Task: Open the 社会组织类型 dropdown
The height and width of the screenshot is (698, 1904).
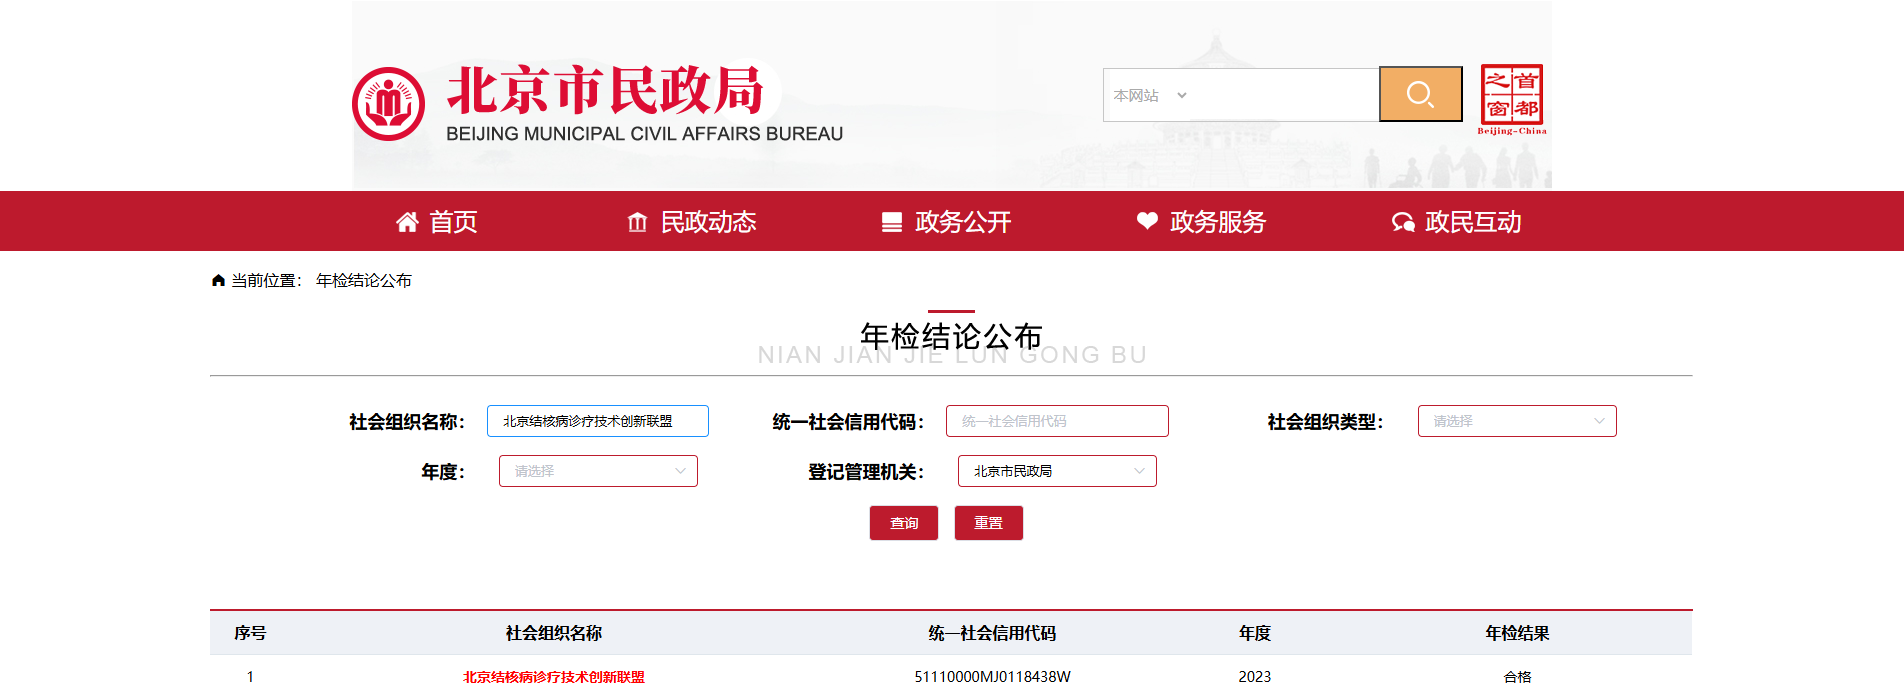Action: coord(1516,421)
